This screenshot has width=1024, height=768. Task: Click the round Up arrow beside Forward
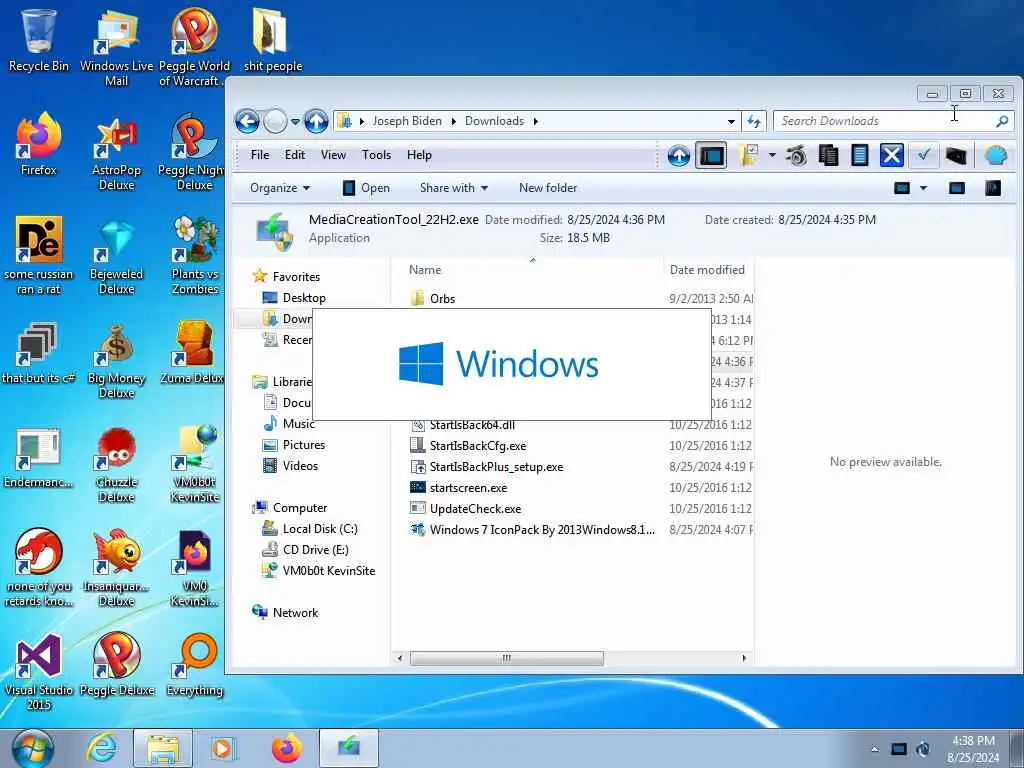coord(316,121)
